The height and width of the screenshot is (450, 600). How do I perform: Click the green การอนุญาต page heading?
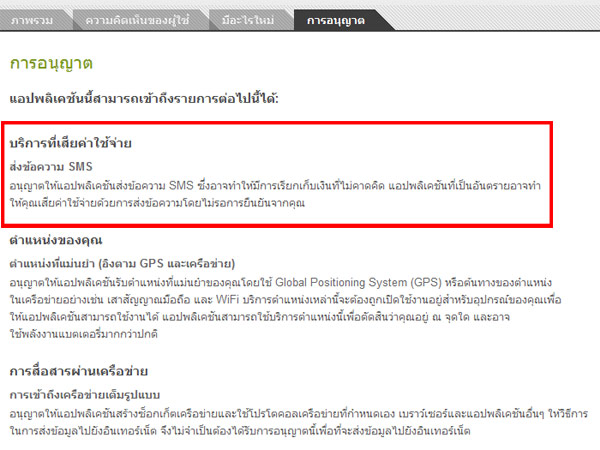point(50,63)
